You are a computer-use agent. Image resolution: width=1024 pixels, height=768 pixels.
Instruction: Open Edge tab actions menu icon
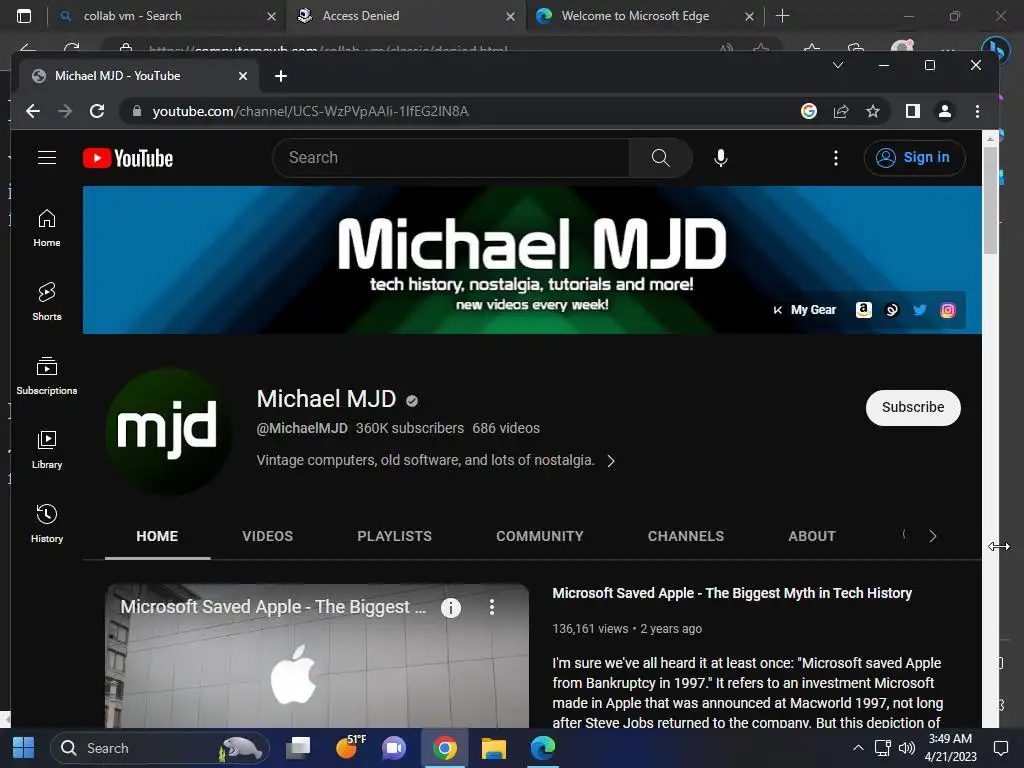coord(24,16)
